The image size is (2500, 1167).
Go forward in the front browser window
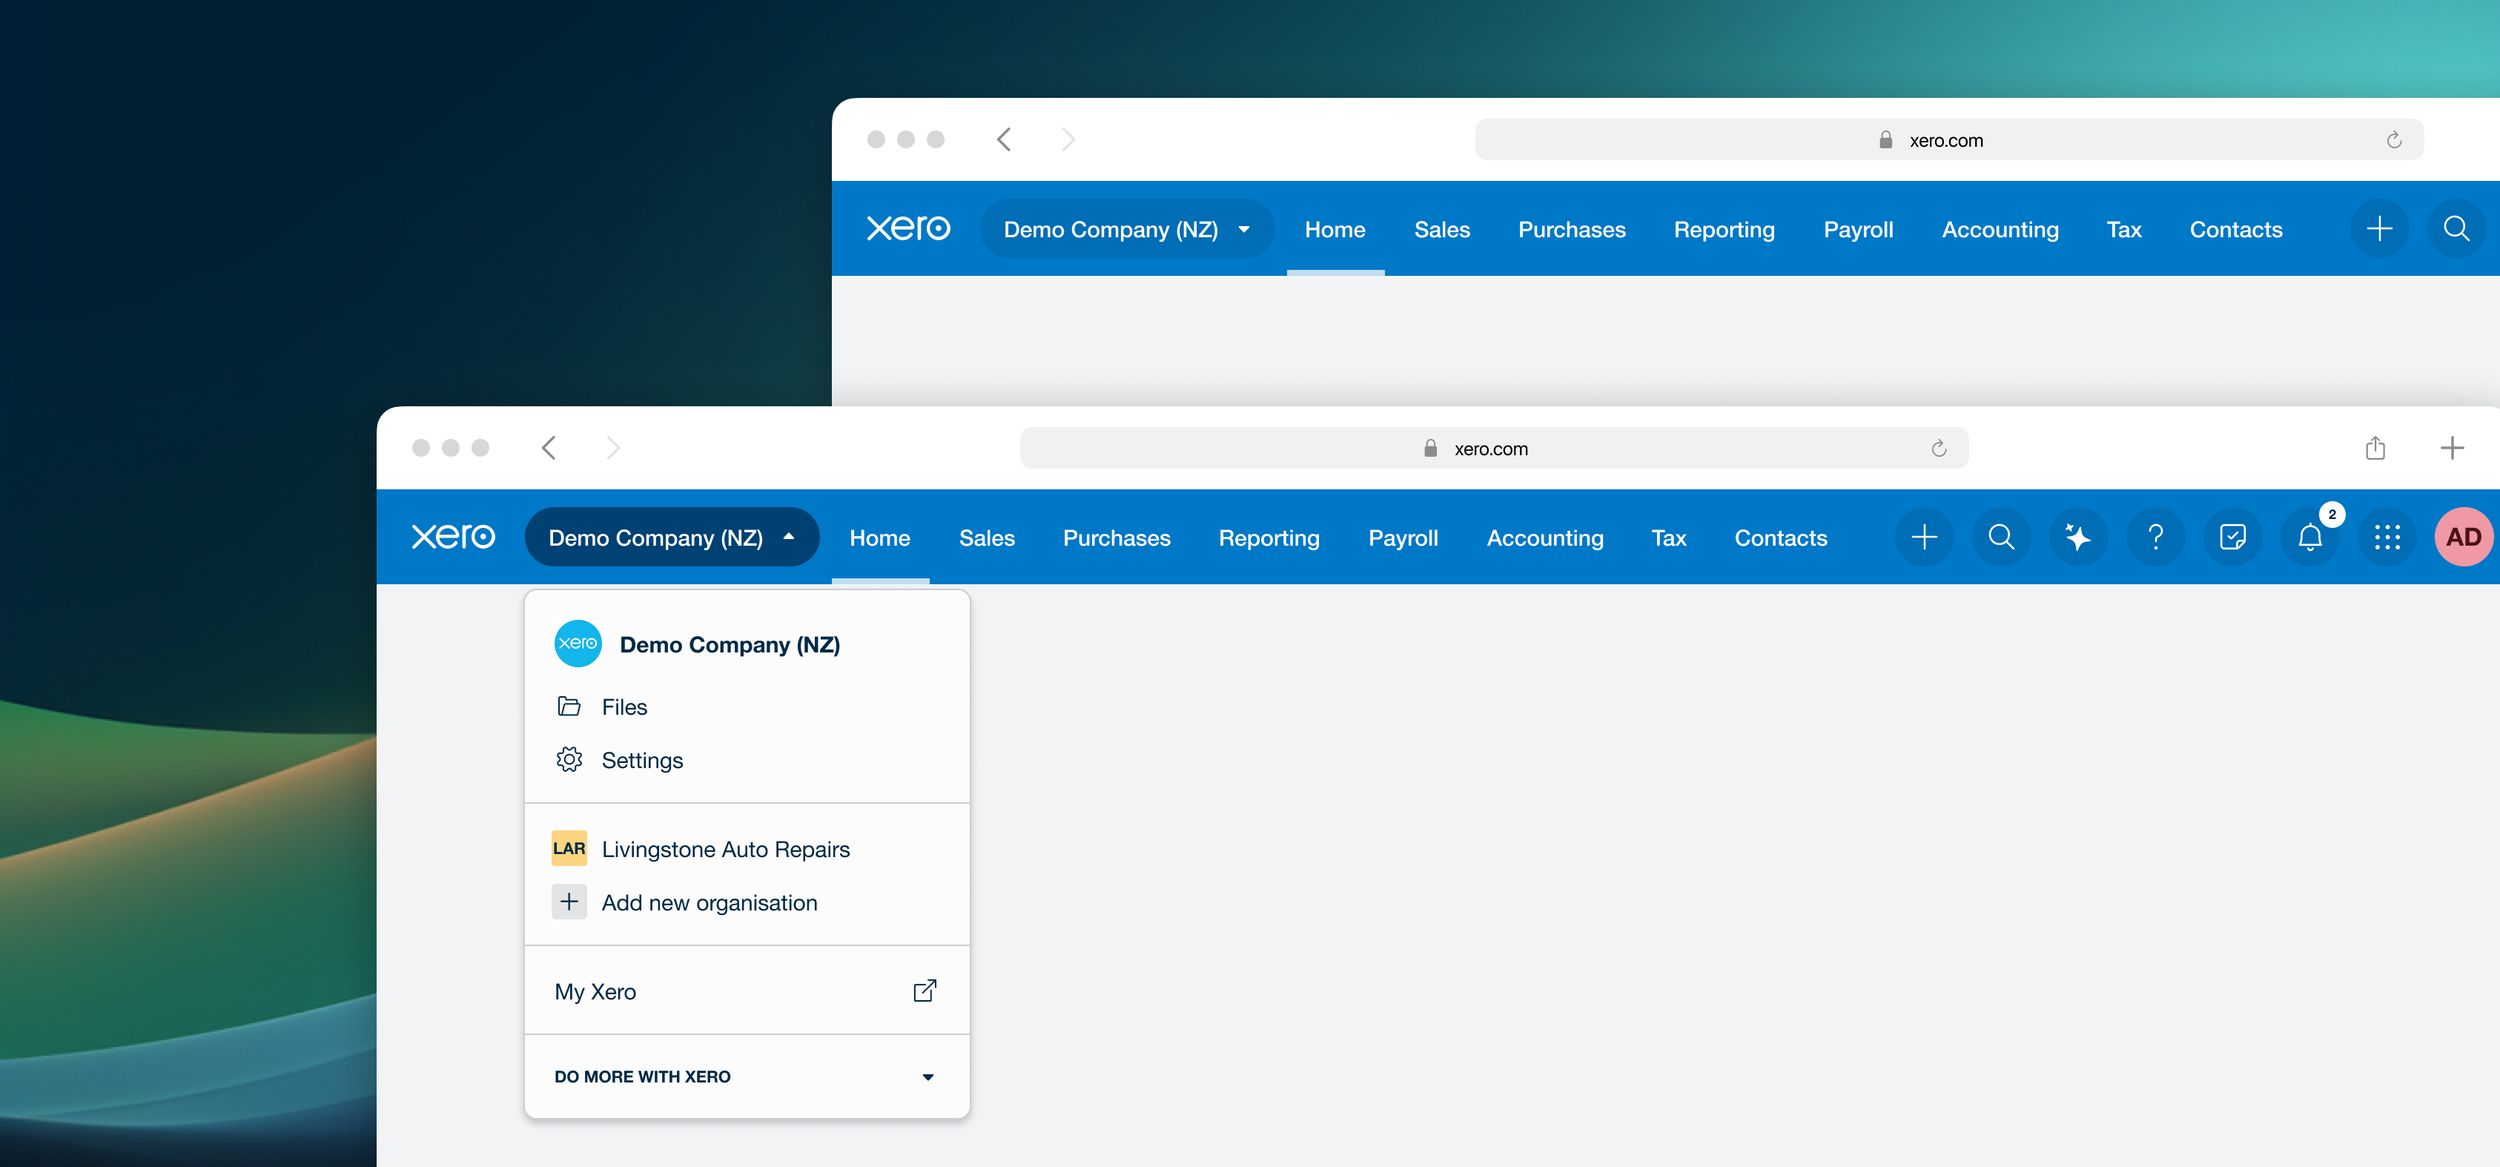613,447
